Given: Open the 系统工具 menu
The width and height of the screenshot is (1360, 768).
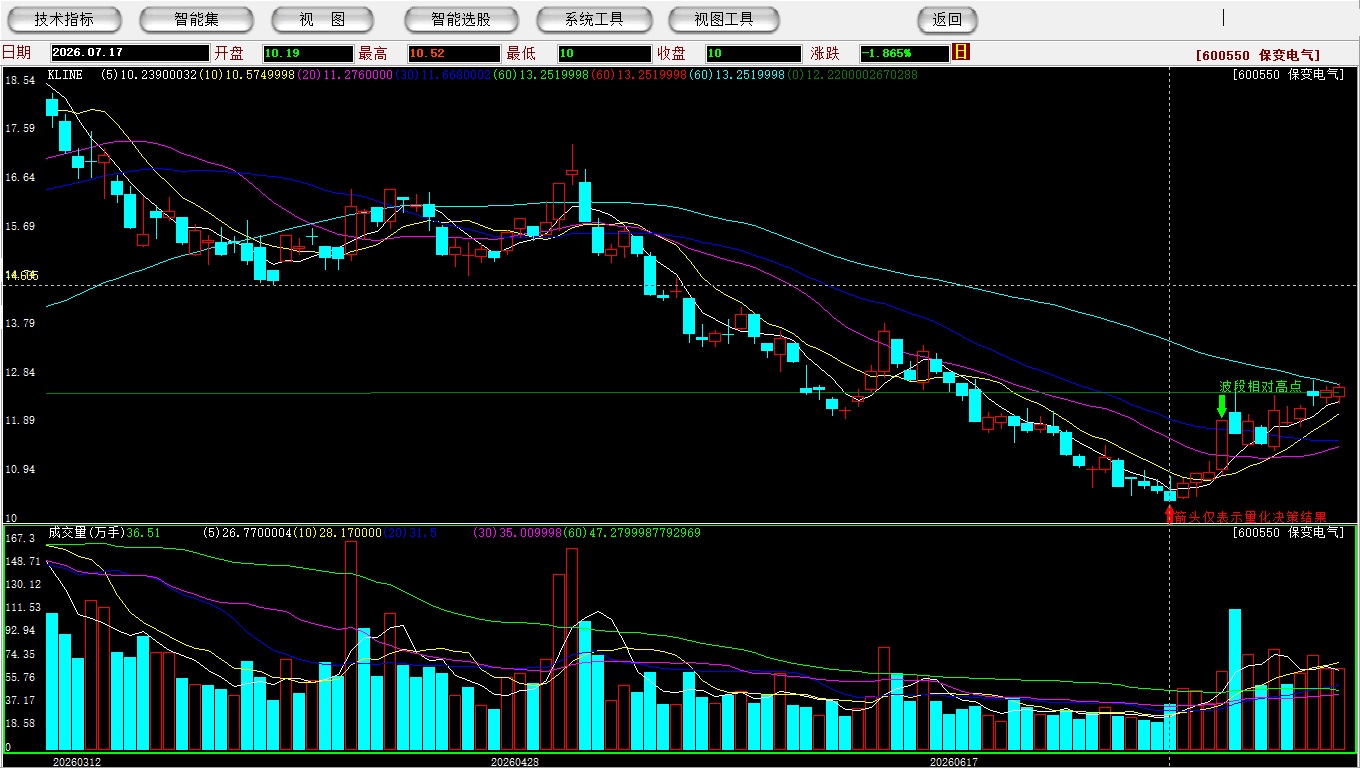Looking at the screenshot, I should click(x=594, y=19).
